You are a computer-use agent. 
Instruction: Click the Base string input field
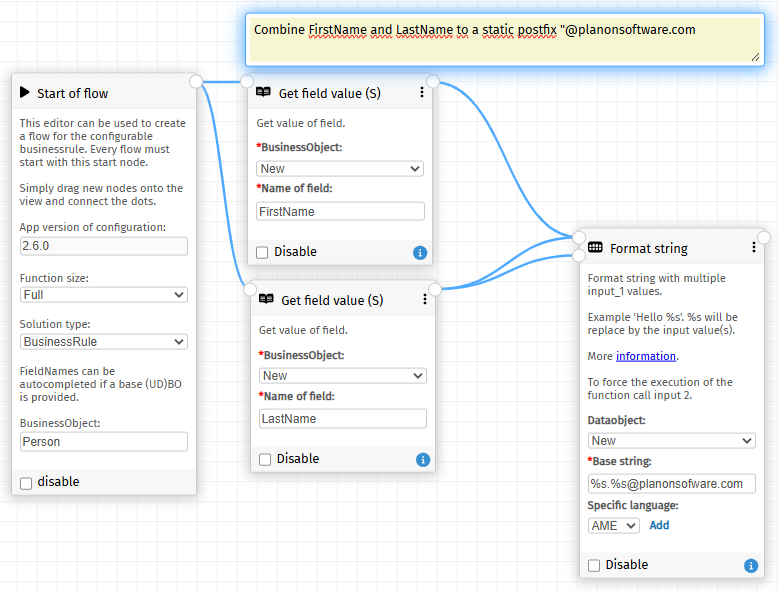click(671, 484)
